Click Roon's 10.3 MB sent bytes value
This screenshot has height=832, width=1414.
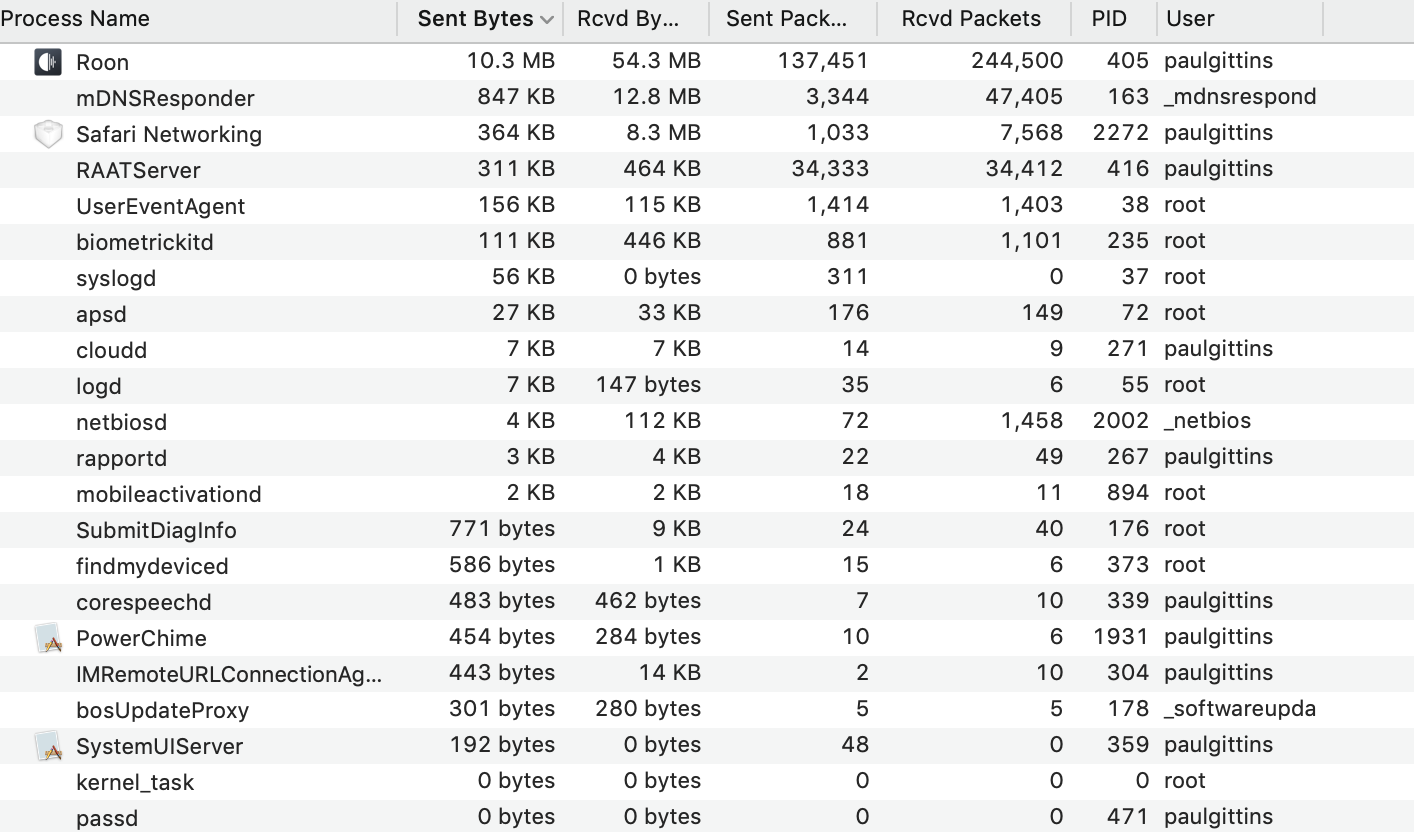(x=510, y=60)
